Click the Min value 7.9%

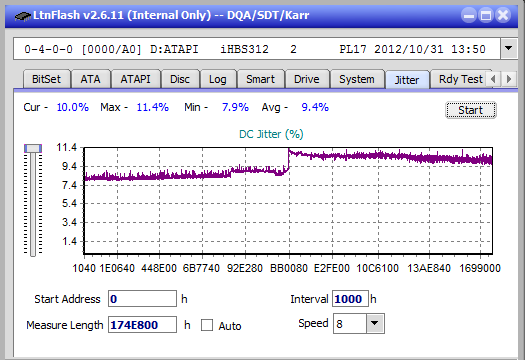click(235, 107)
